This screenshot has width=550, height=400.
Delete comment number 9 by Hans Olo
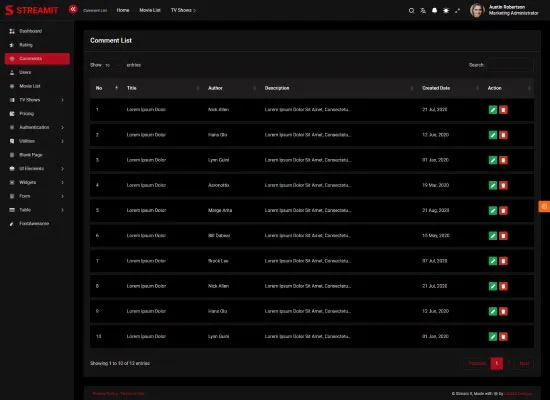503,312
